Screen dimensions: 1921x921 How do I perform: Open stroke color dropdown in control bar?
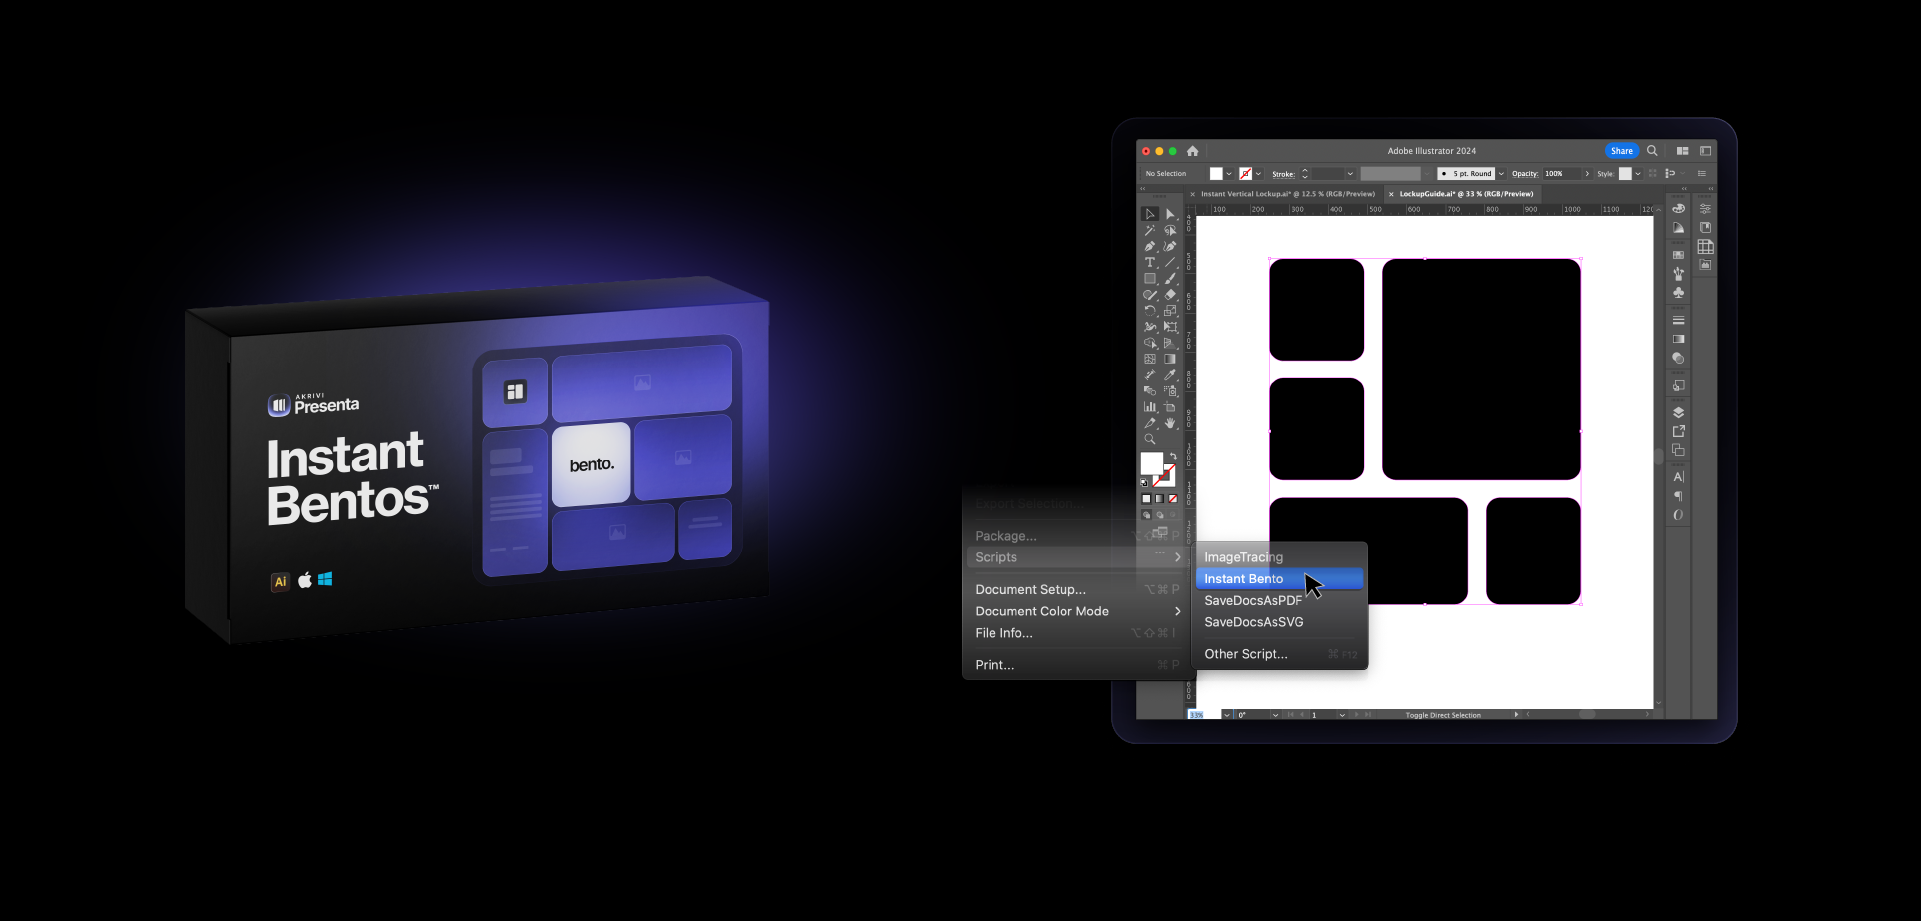click(x=1258, y=173)
